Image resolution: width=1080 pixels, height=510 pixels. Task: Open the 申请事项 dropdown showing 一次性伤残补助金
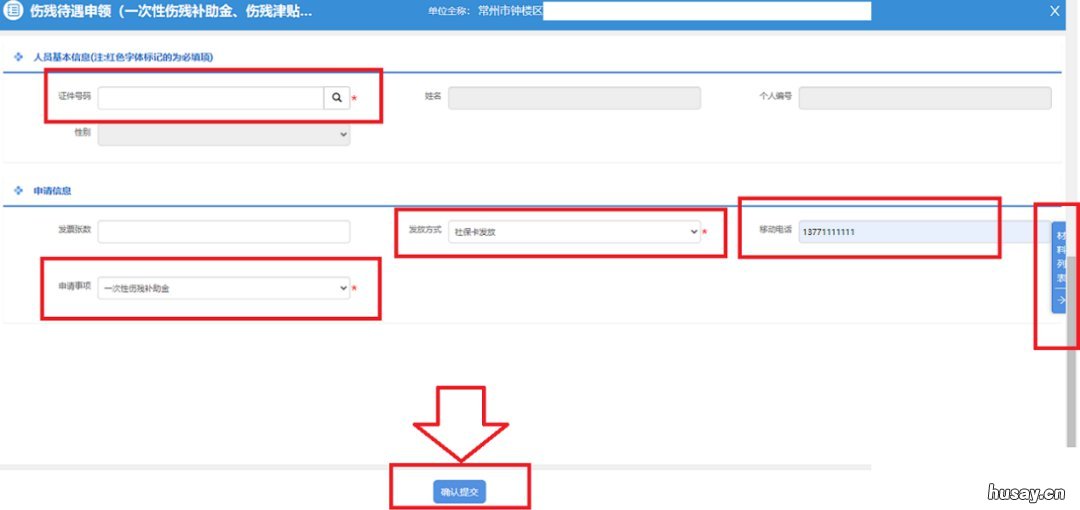(224, 288)
